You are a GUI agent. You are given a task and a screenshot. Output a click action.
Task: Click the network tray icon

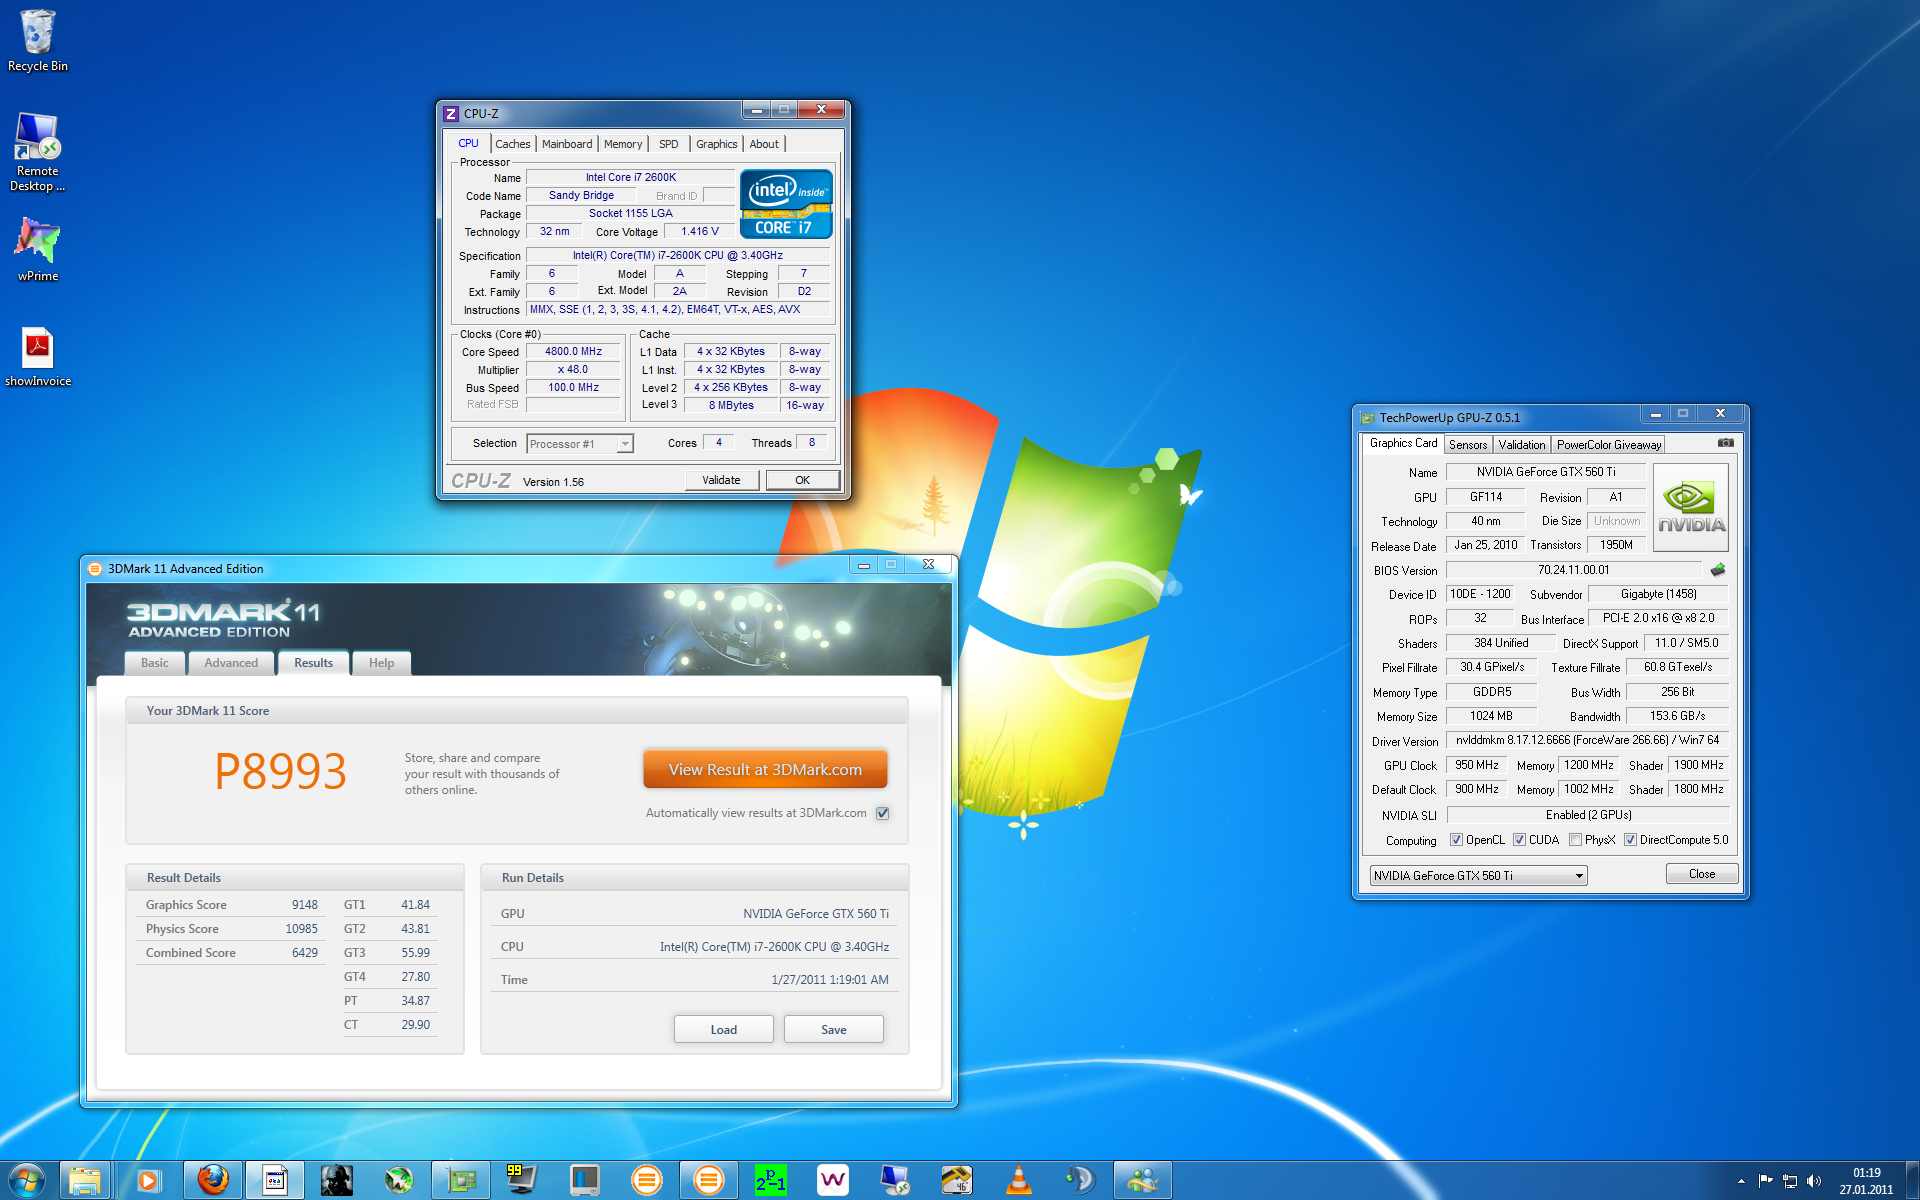1790,1181
